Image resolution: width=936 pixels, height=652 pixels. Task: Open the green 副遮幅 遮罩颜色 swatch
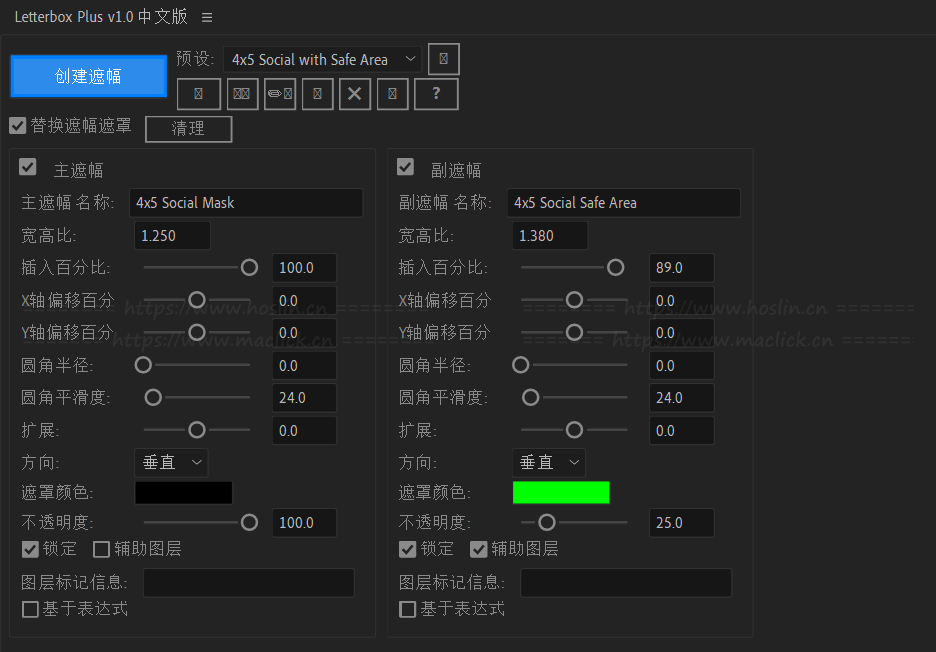[560, 492]
